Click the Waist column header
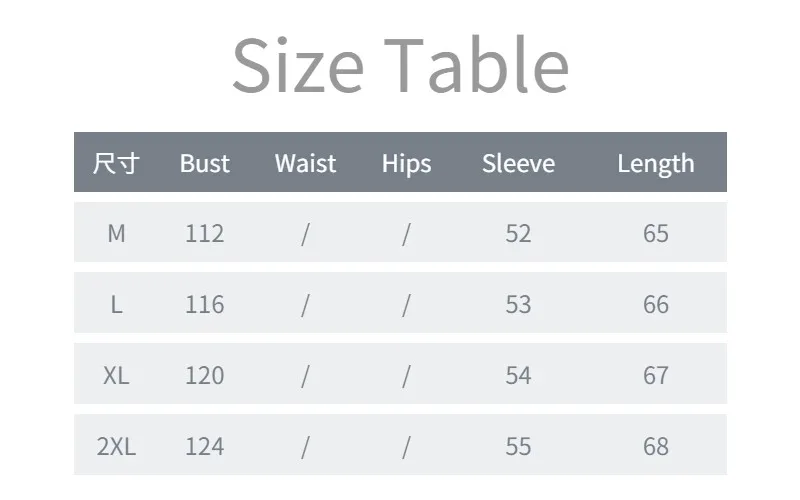 click(305, 163)
